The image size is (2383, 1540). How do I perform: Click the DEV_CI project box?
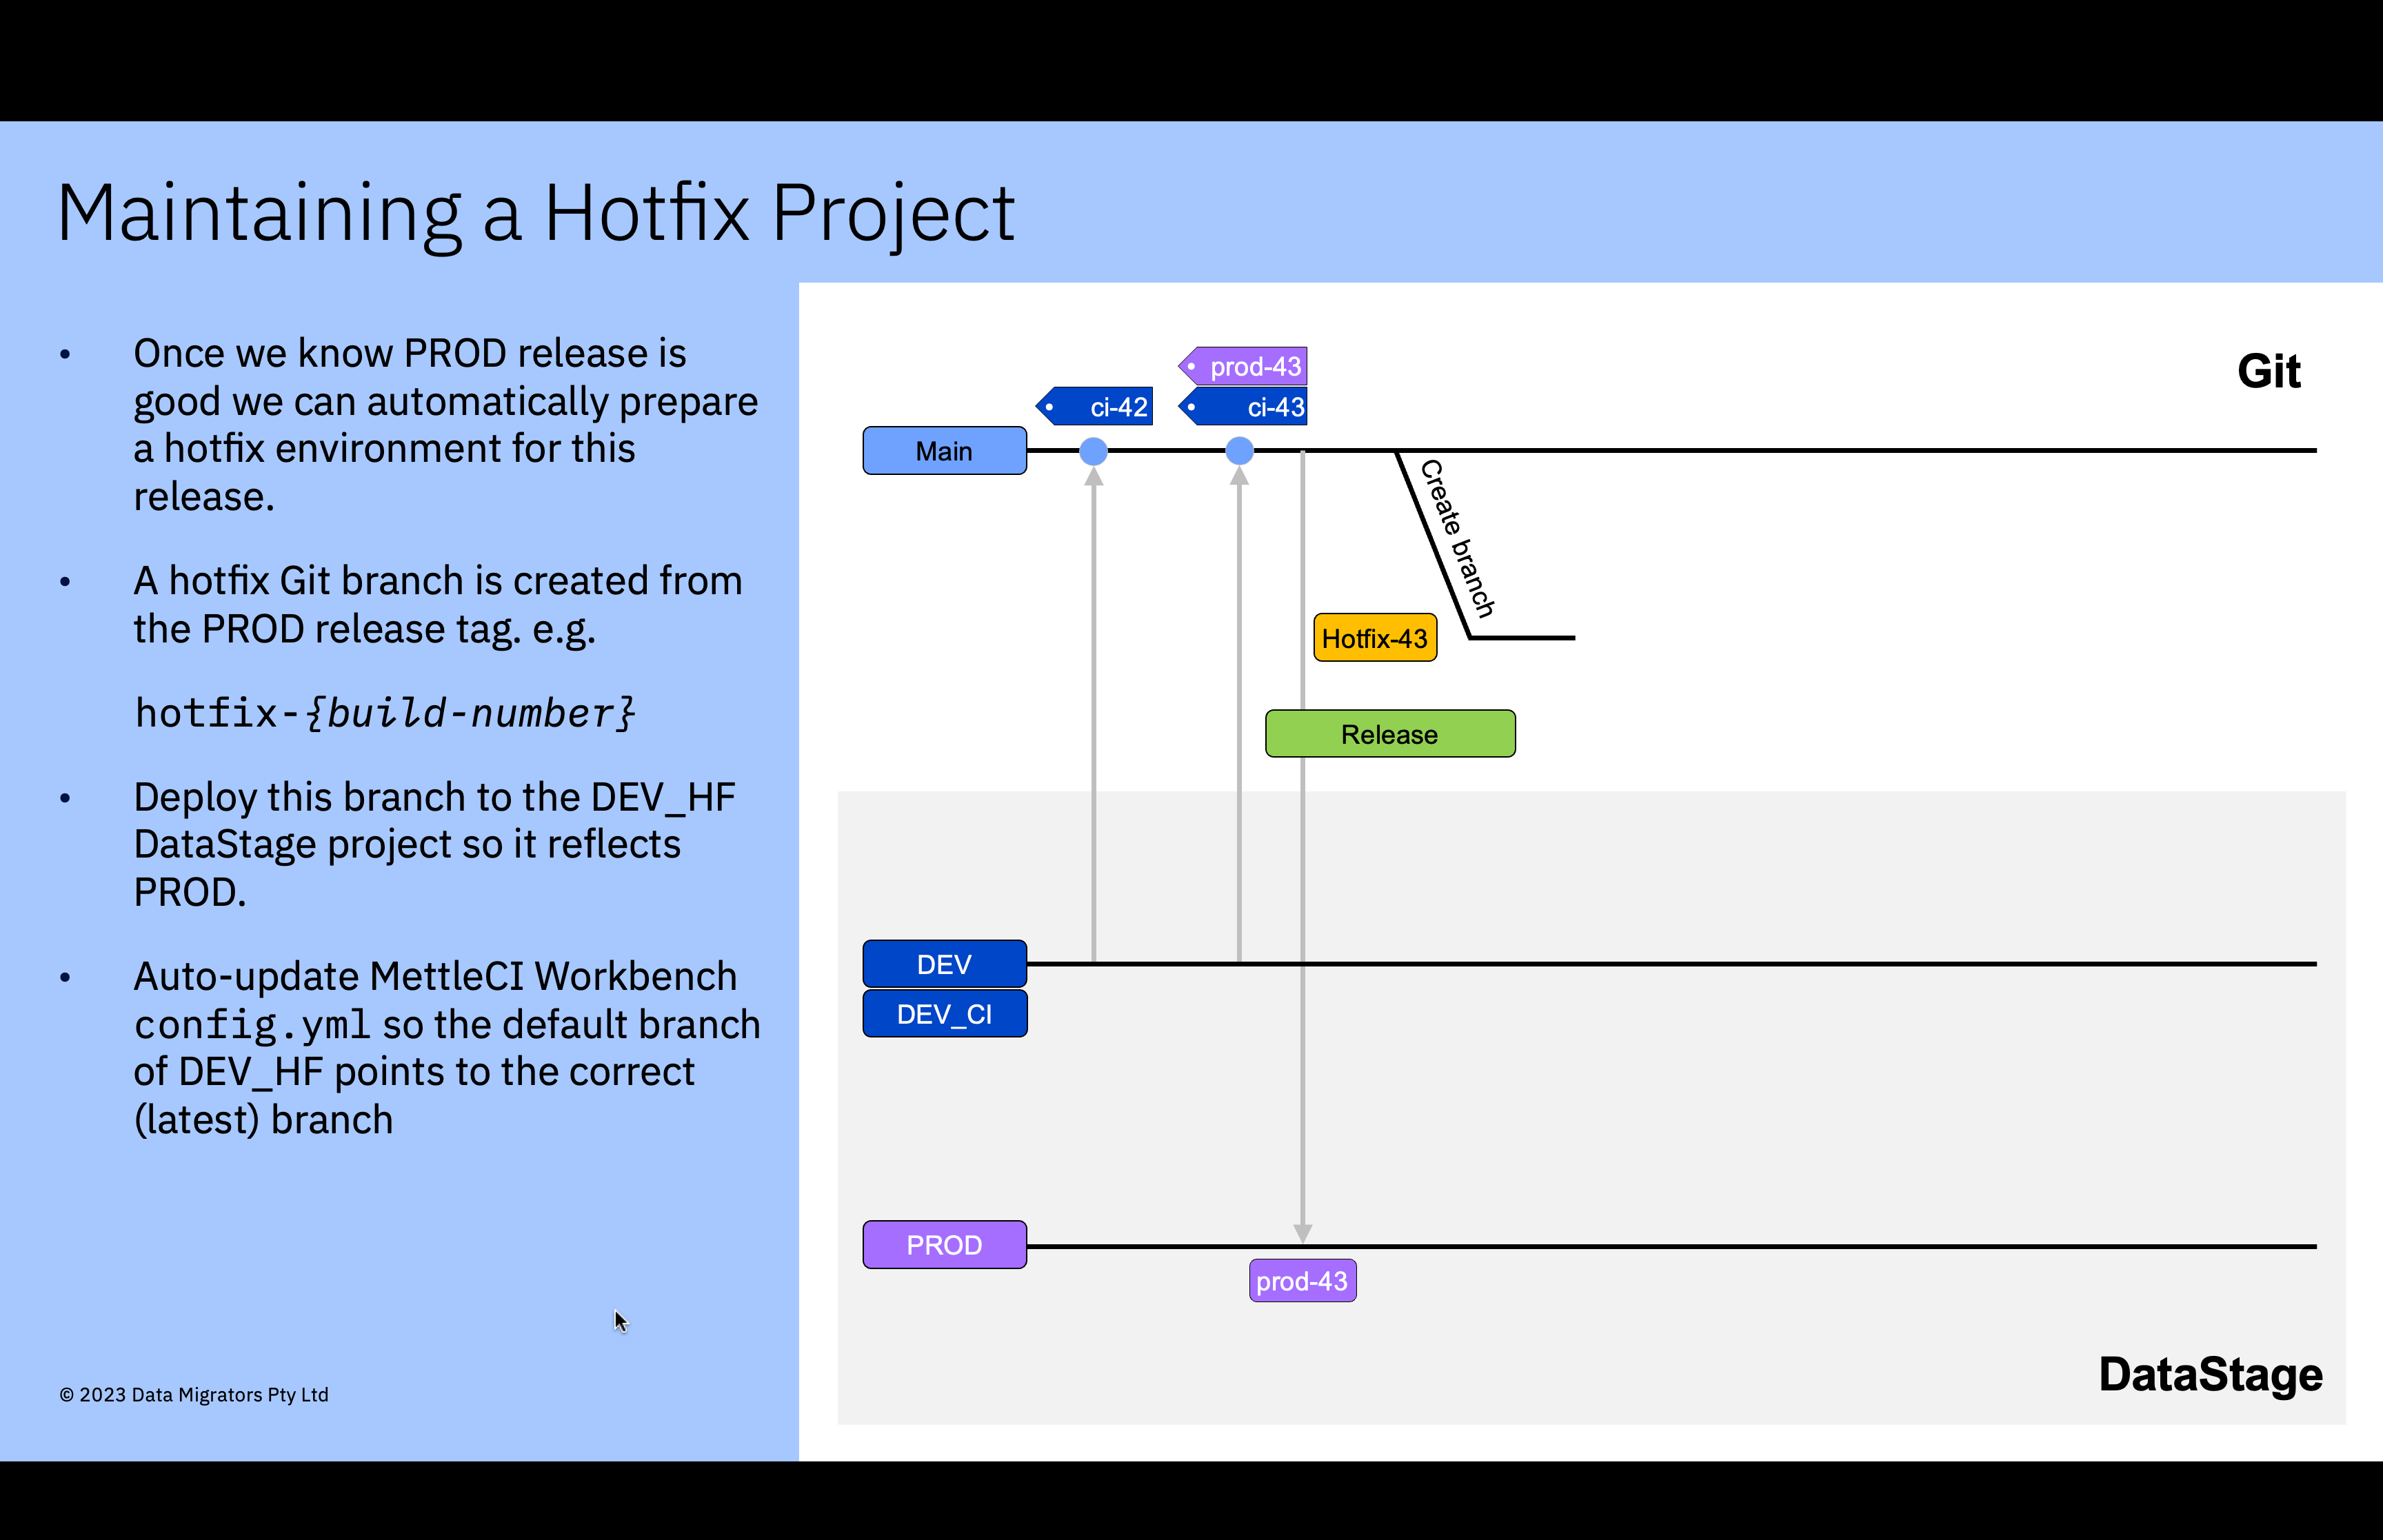(x=944, y=1014)
